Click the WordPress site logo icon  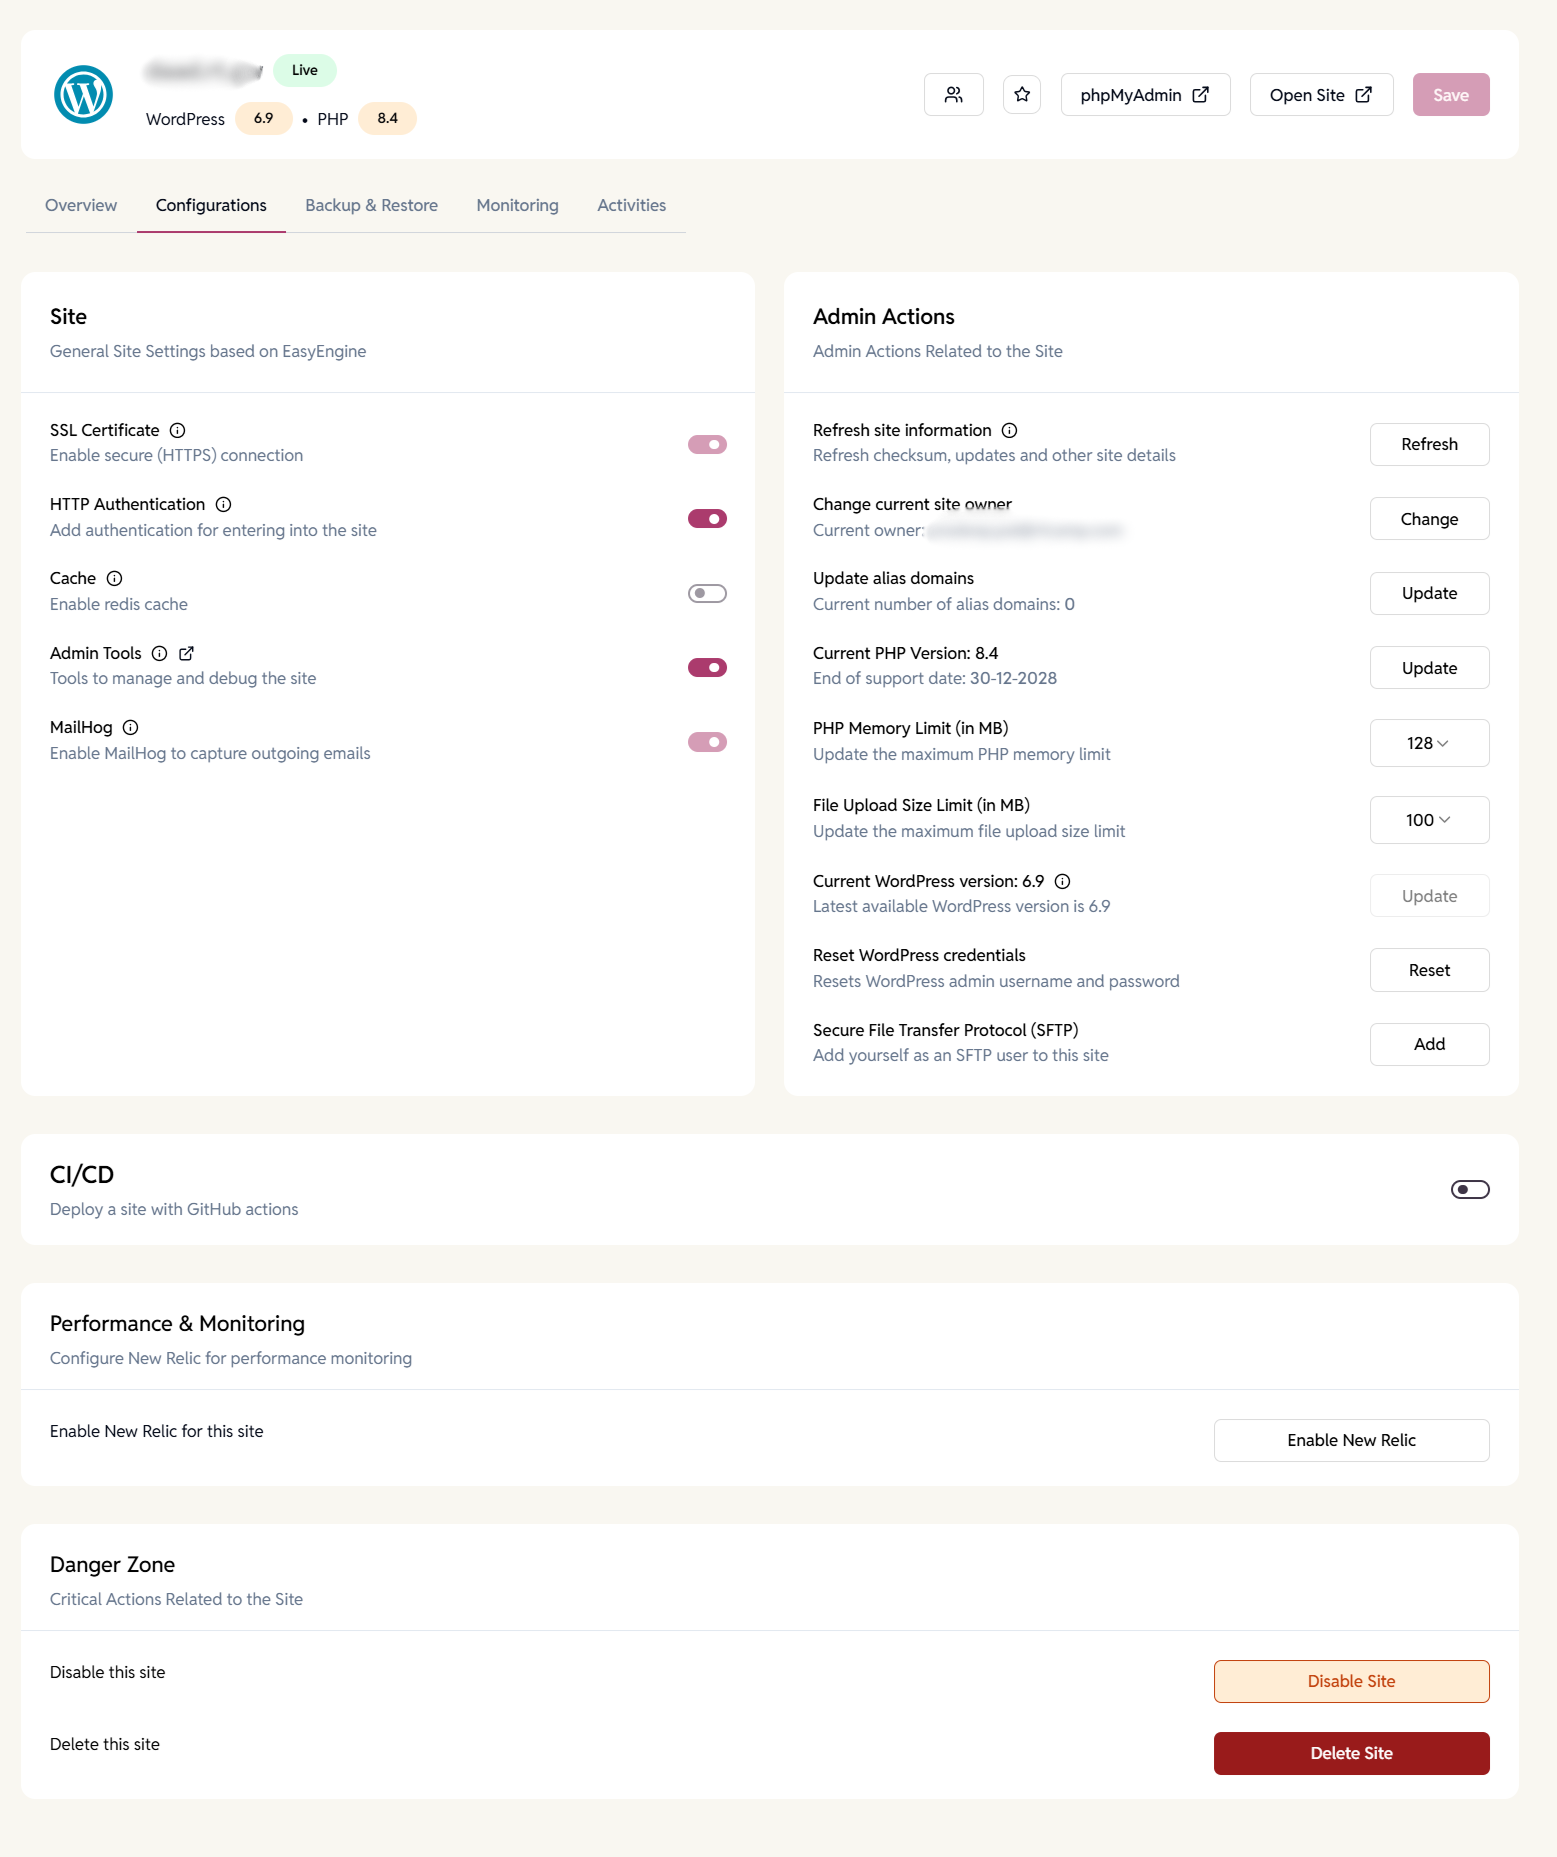click(x=82, y=94)
